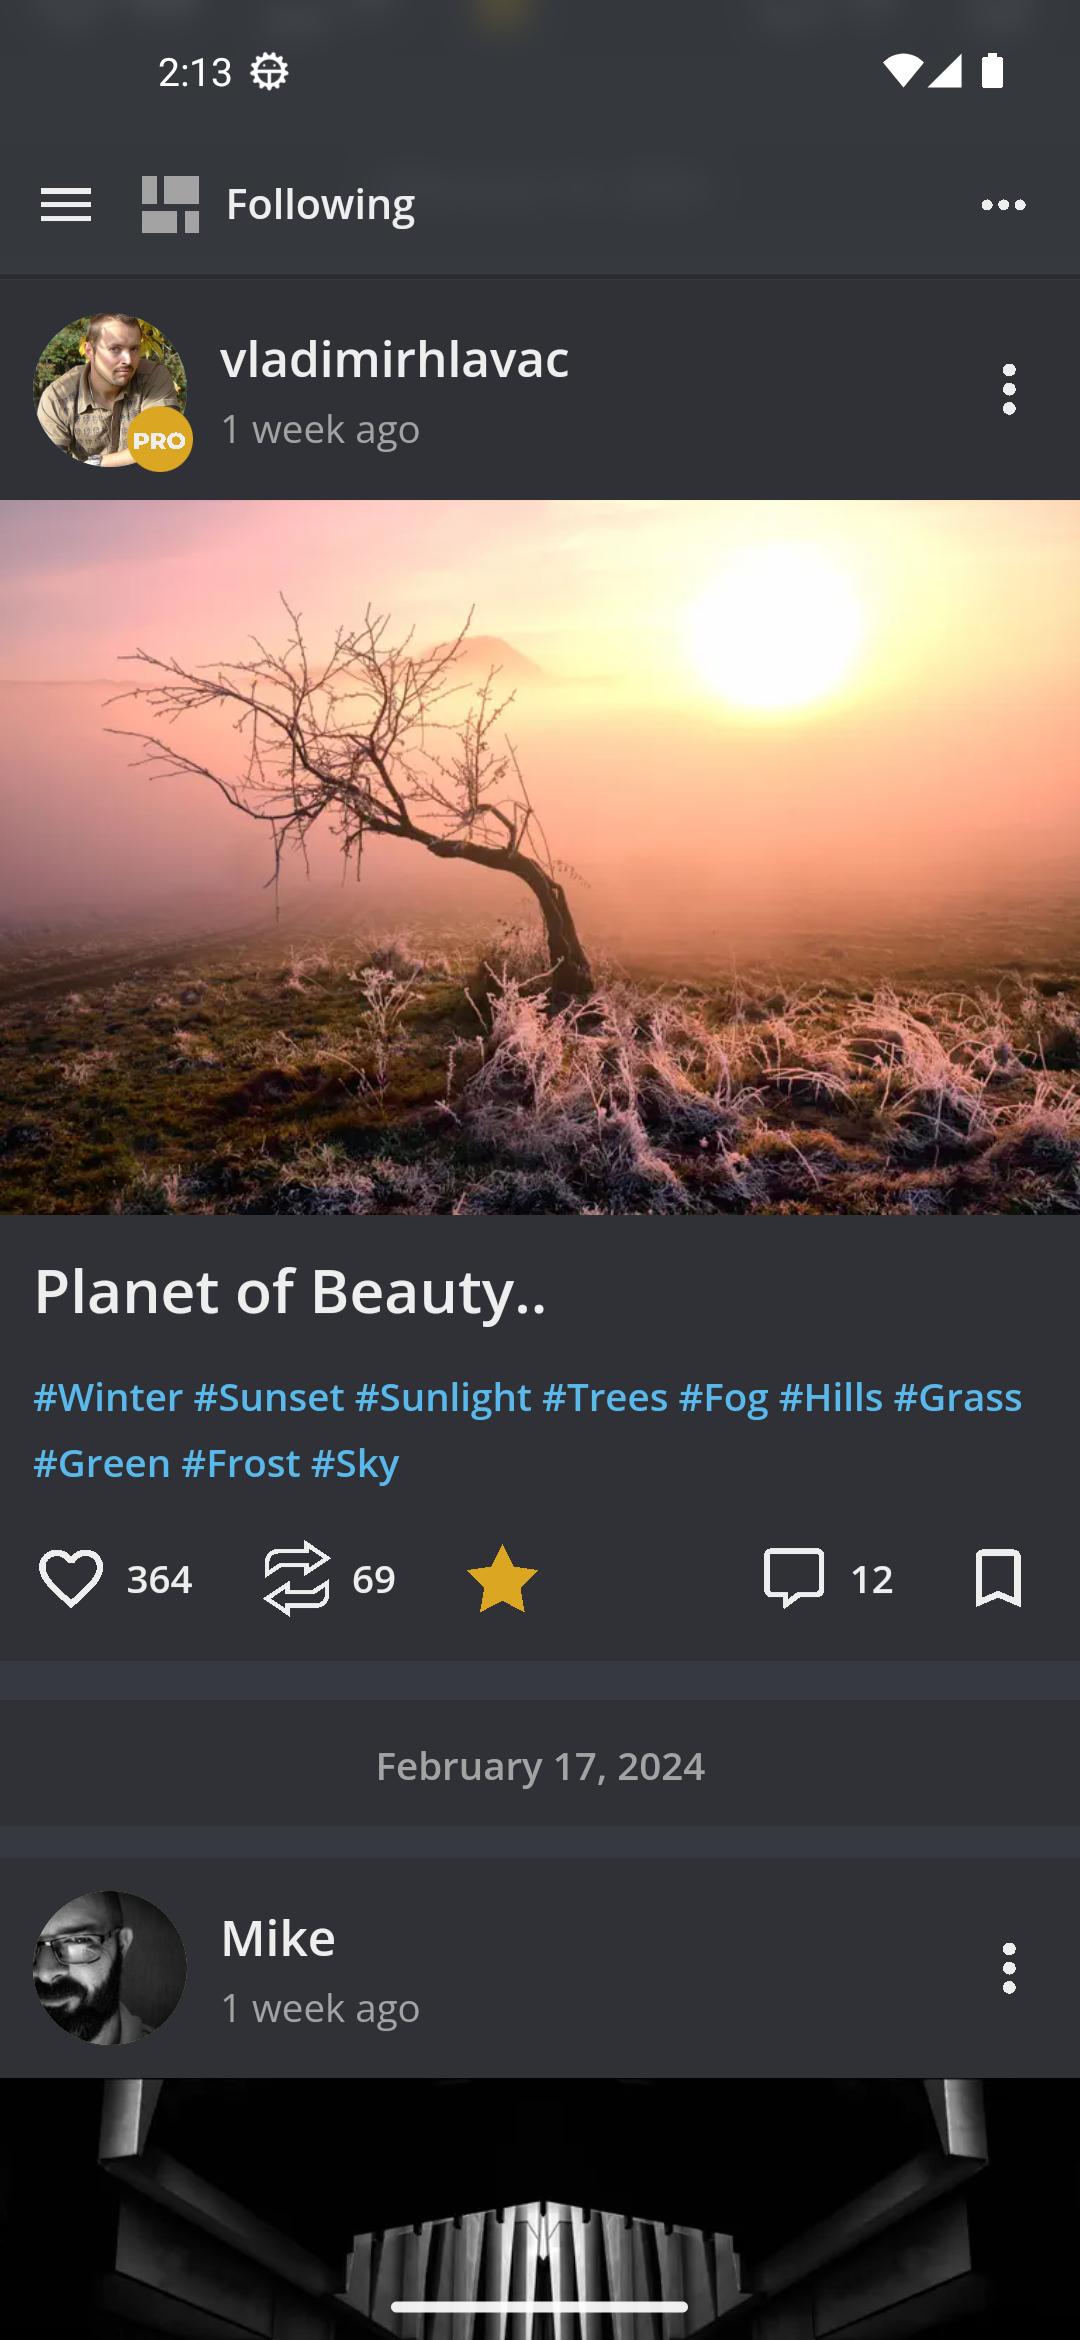The width and height of the screenshot is (1080, 2340).
Task: Open vladimirhlavac's PRO profile avatar
Action: [x=111, y=391]
